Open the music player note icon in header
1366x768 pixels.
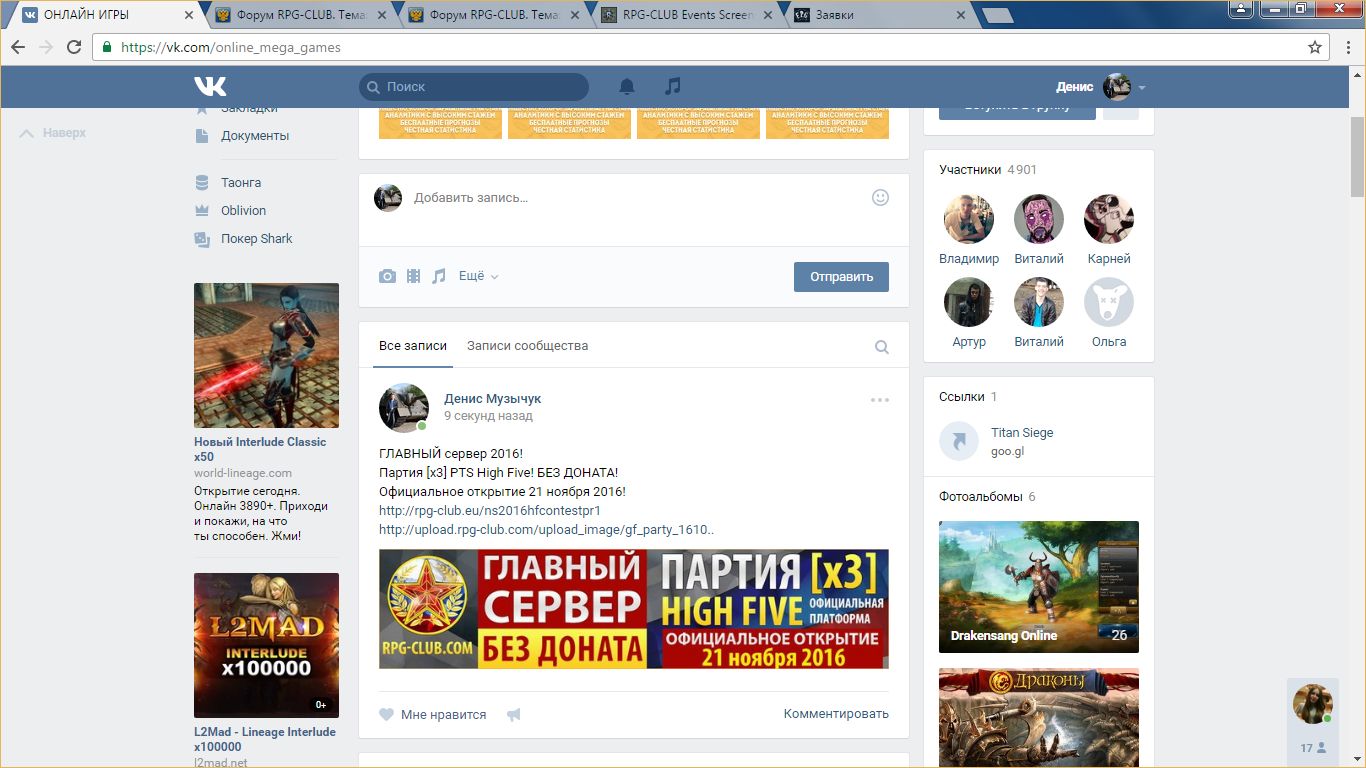(x=673, y=87)
